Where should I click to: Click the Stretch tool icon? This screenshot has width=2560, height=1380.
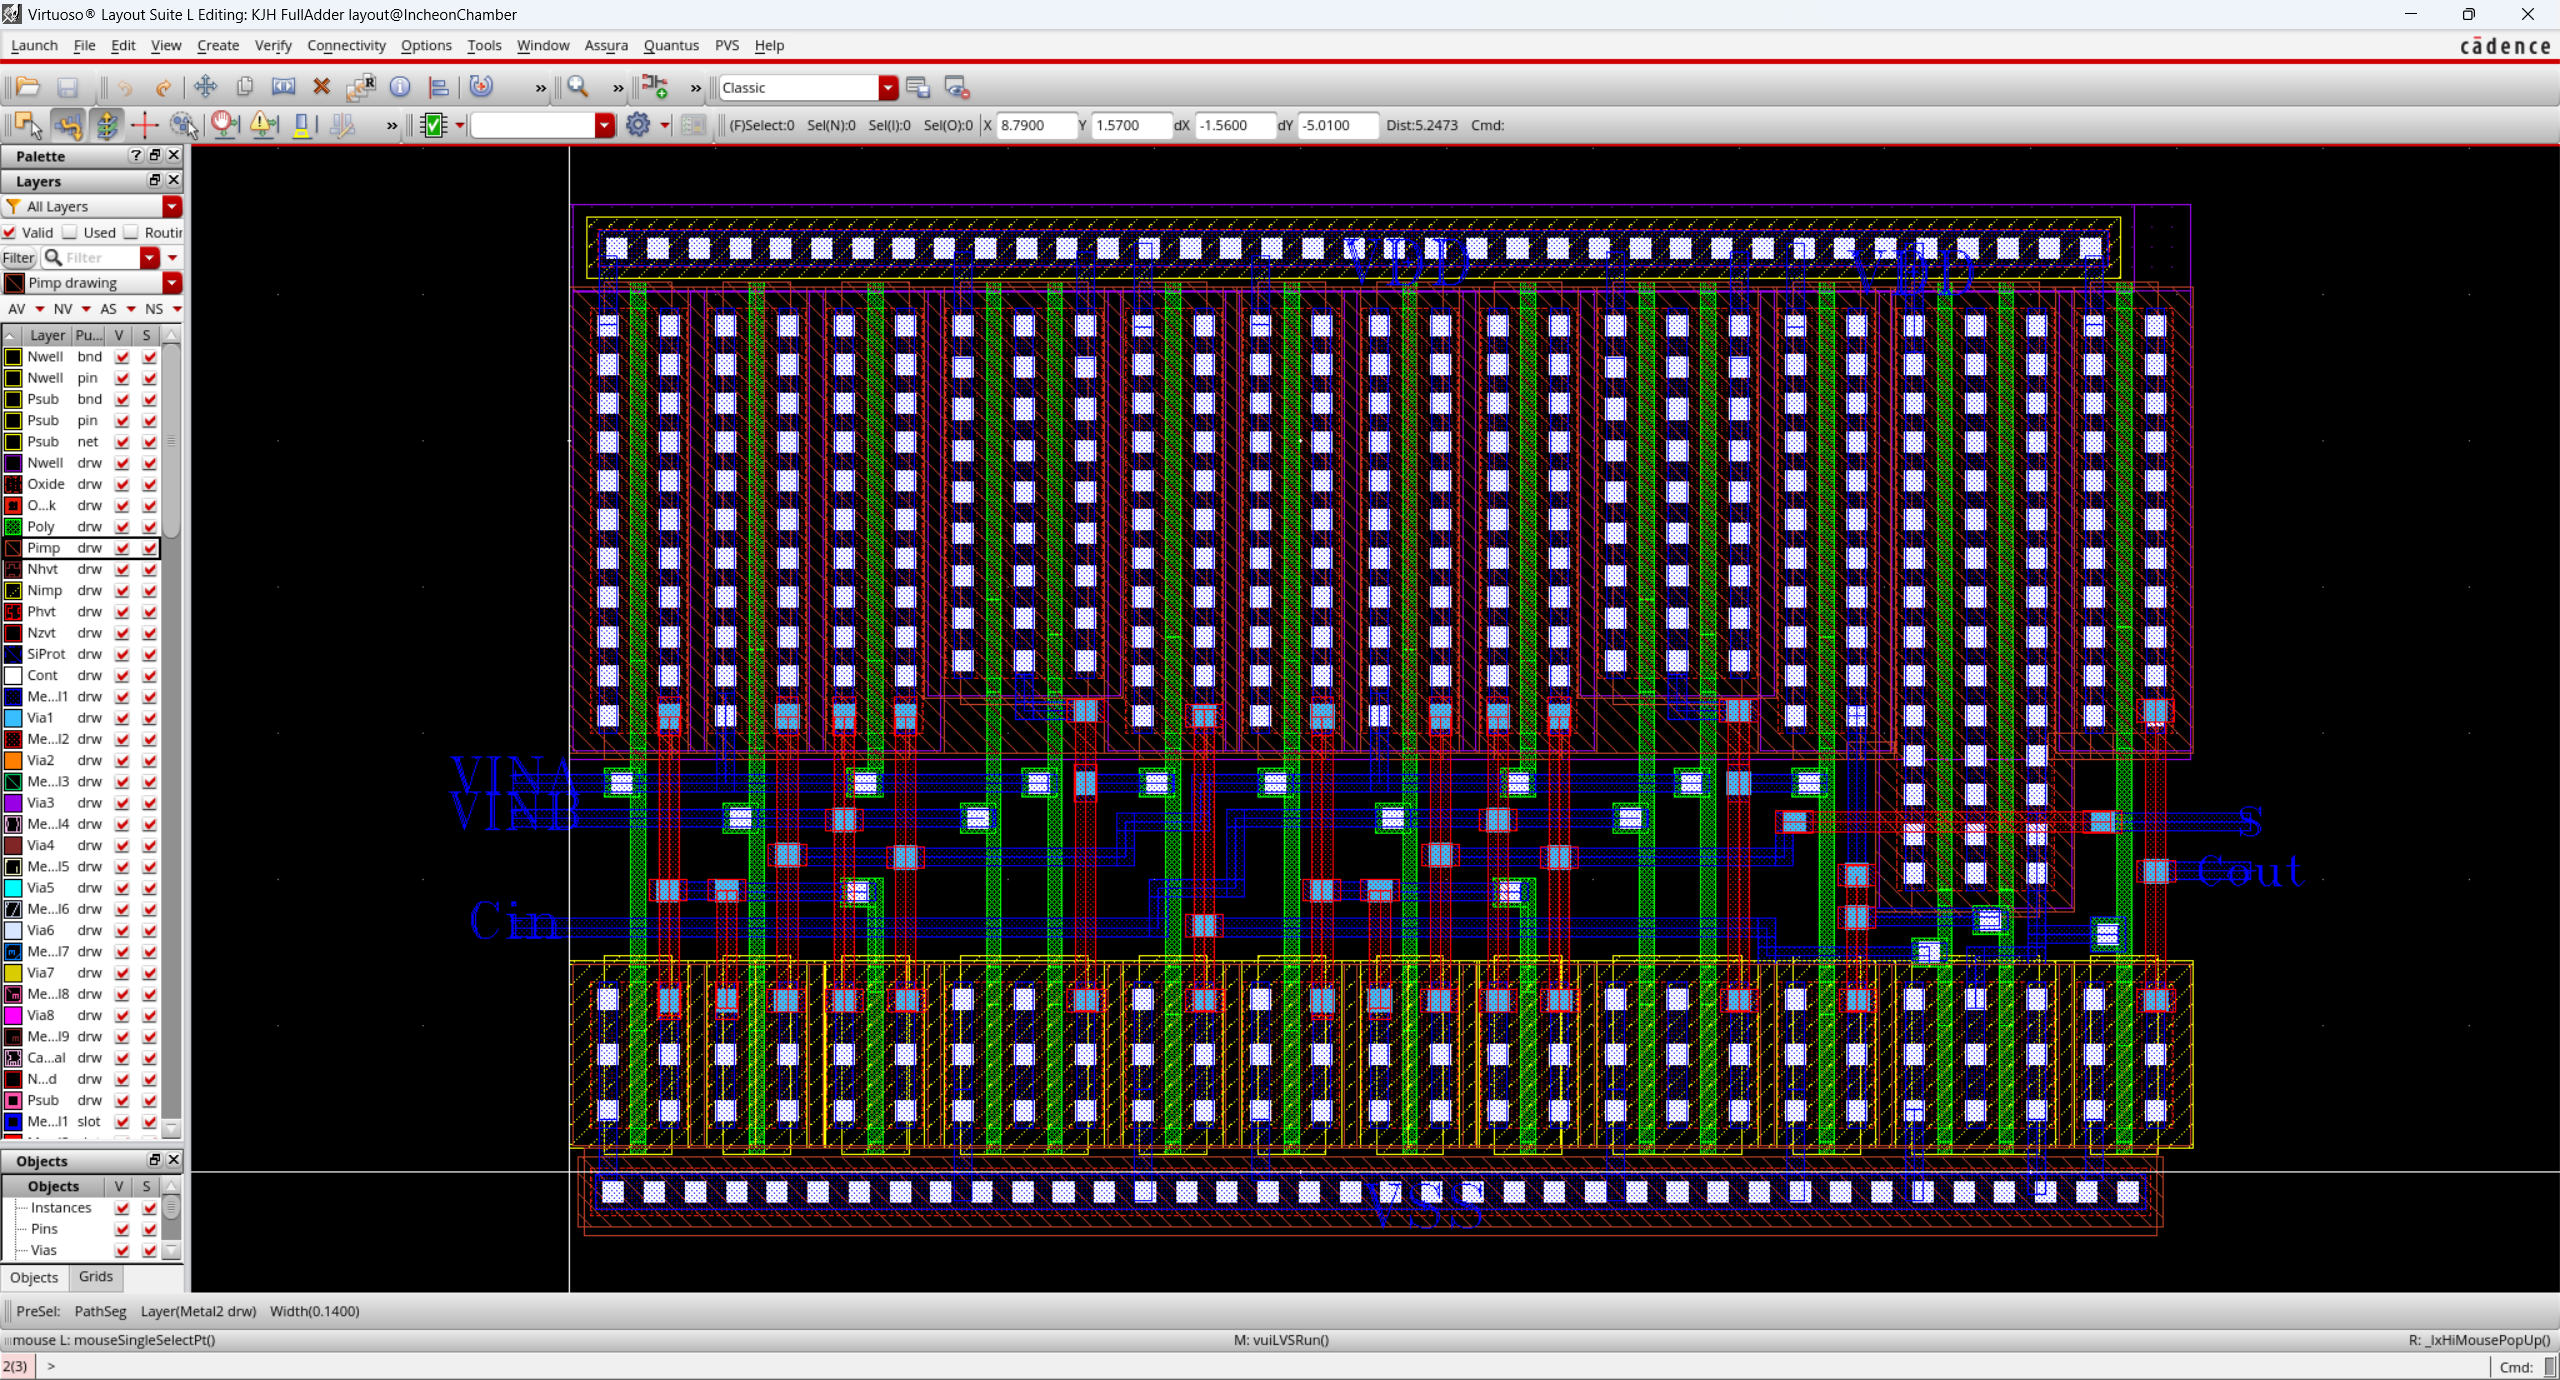click(284, 87)
